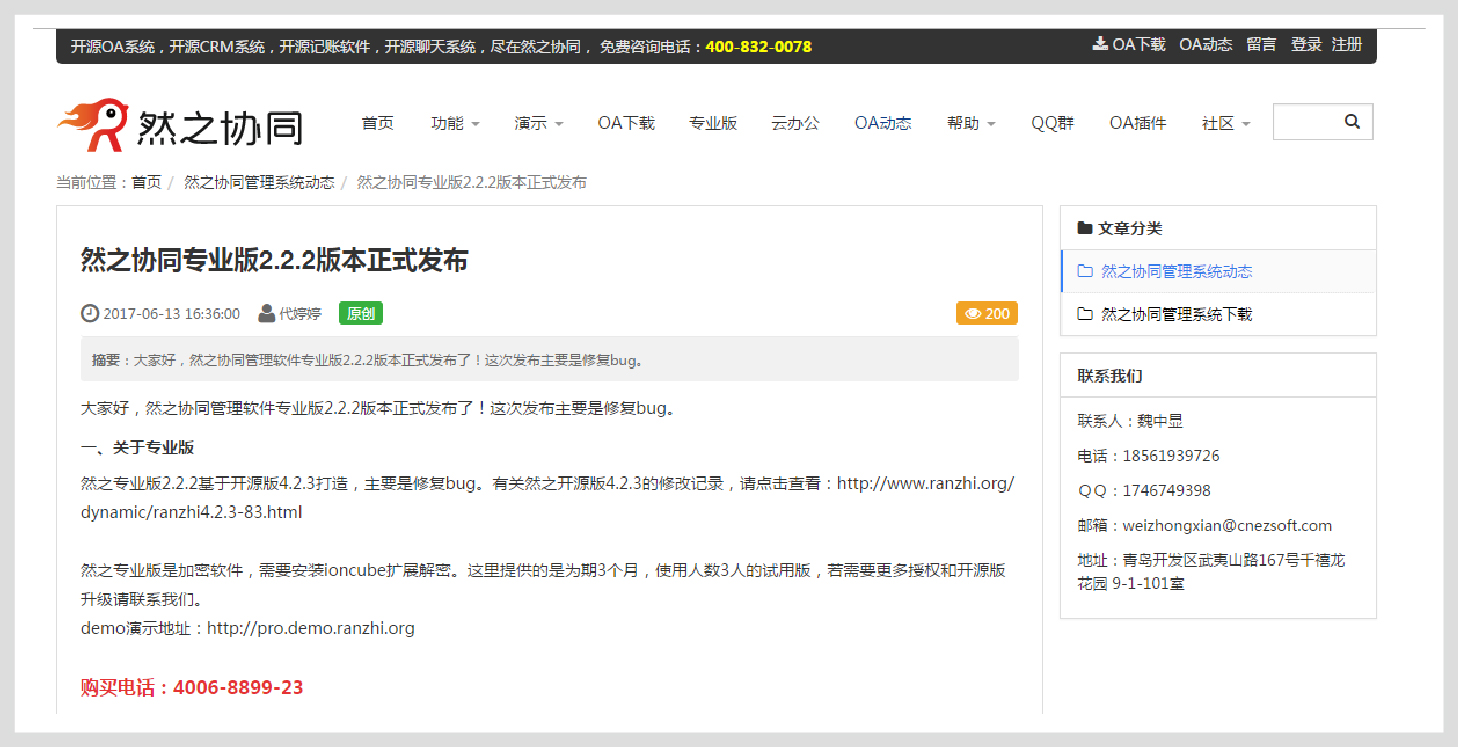Open the OA插件 nav item
Screen dimensions: 1458x747
[1138, 123]
